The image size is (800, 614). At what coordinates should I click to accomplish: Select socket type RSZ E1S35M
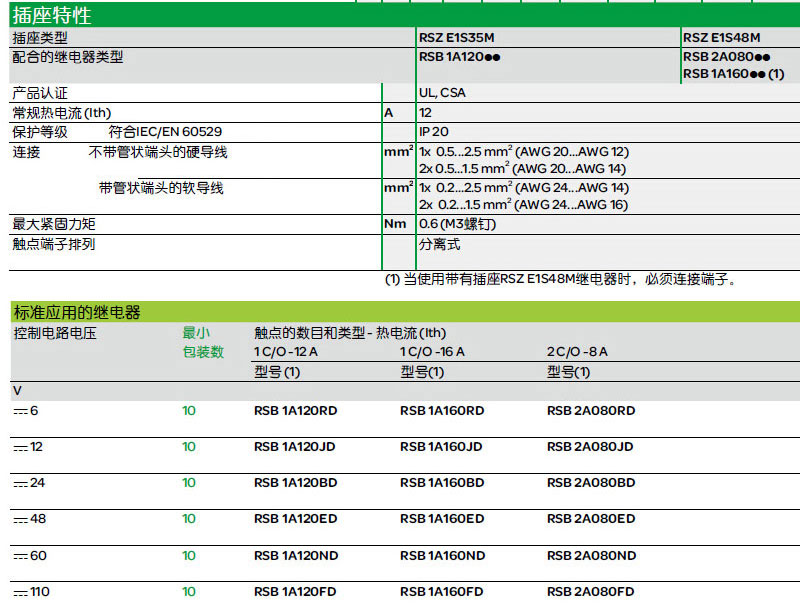pyautogui.click(x=457, y=38)
